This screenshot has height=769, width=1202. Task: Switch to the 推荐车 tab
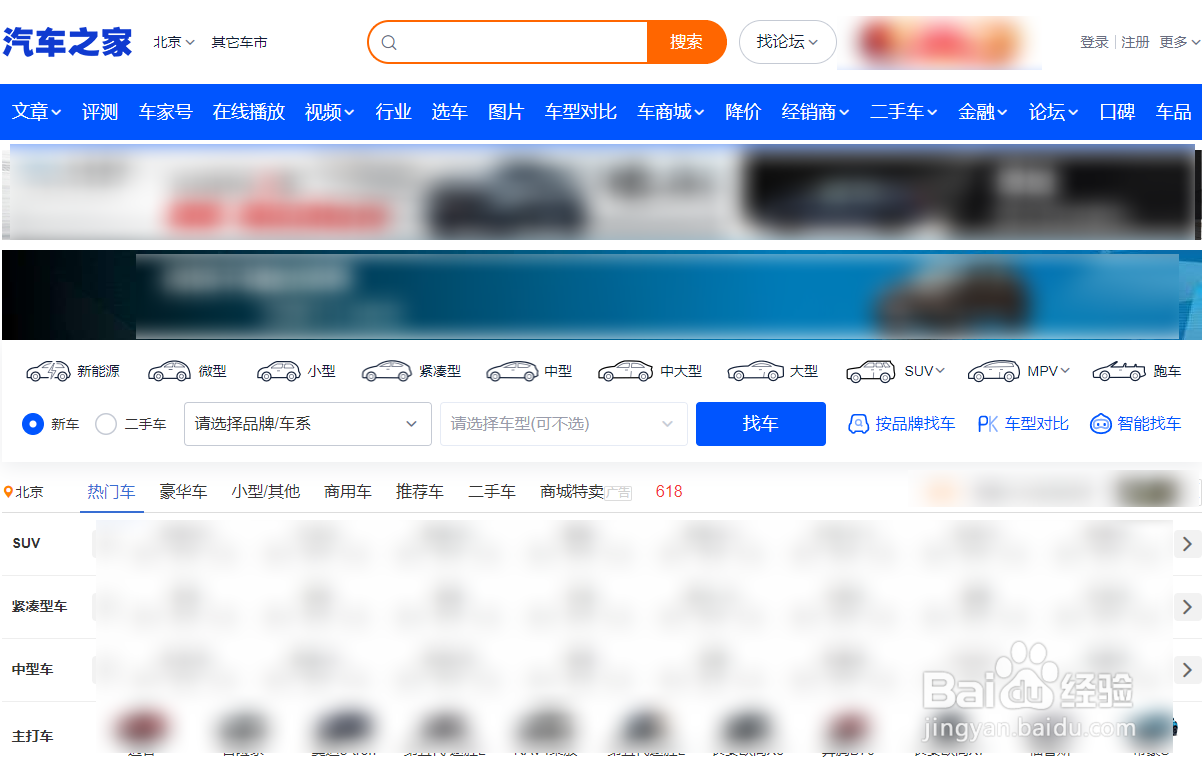(420, 492)
